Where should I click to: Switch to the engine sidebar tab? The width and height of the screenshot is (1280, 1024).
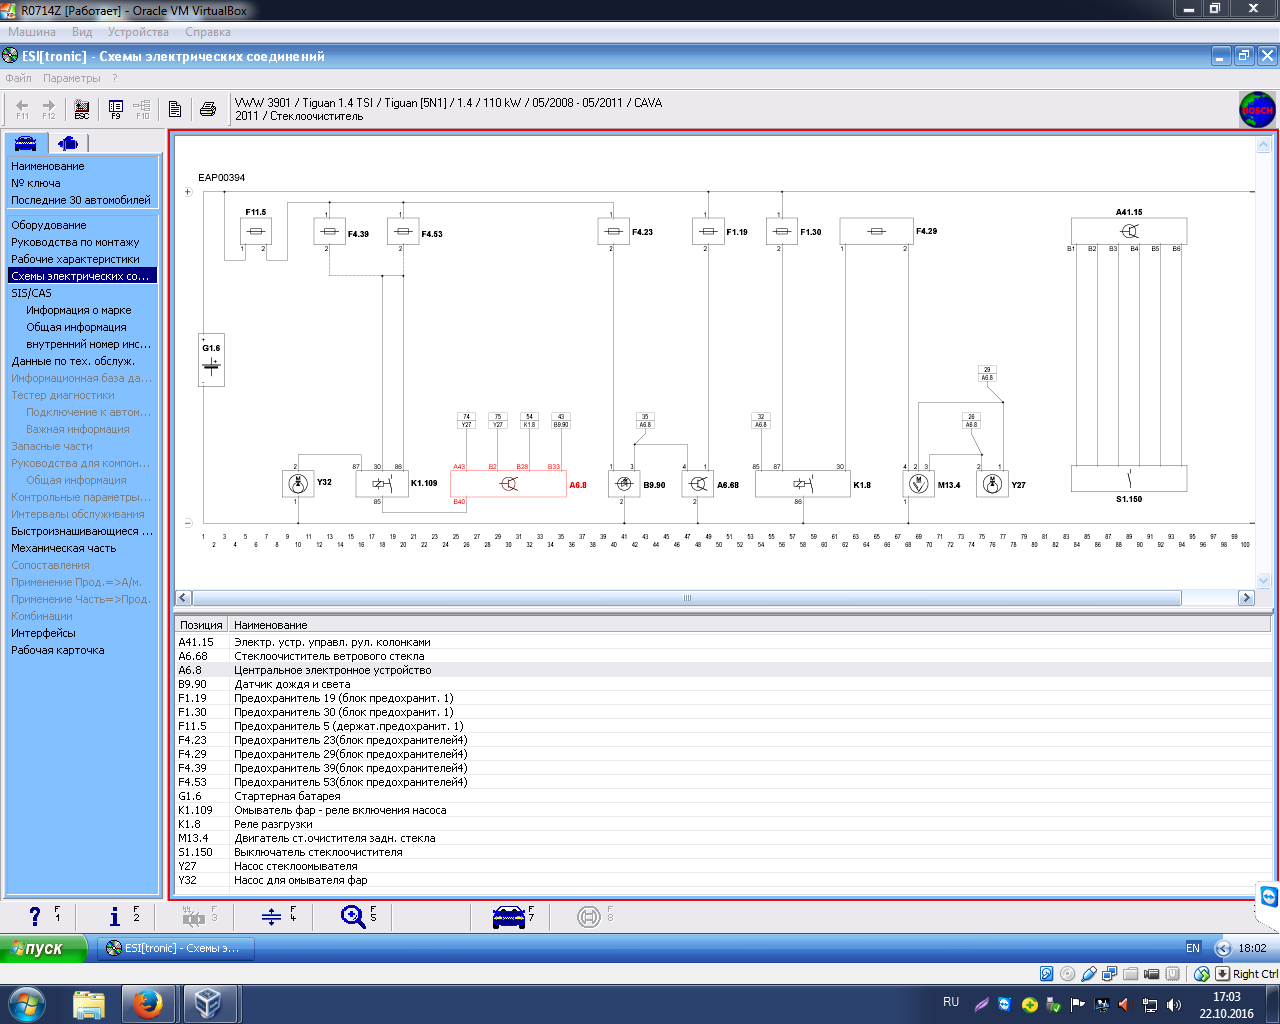(68, 142)
